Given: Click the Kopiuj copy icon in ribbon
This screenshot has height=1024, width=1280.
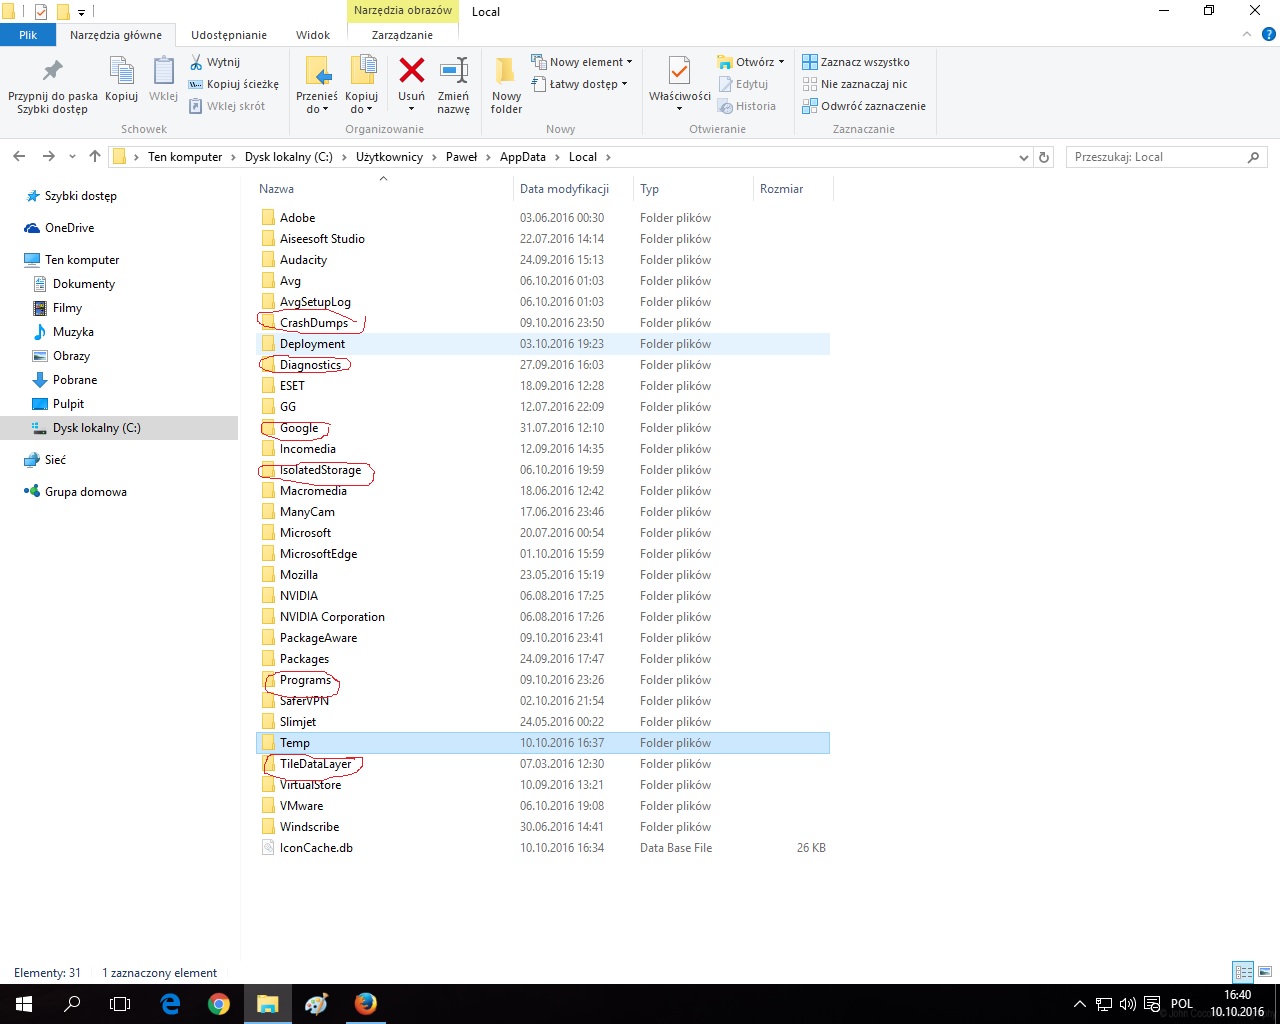Looking at the screenshot, I should (x=122, y=74).
